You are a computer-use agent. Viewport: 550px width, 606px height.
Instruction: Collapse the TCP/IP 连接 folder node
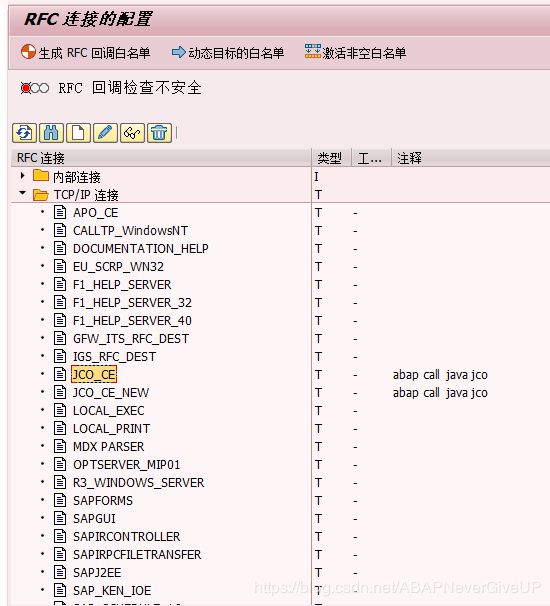22,193
